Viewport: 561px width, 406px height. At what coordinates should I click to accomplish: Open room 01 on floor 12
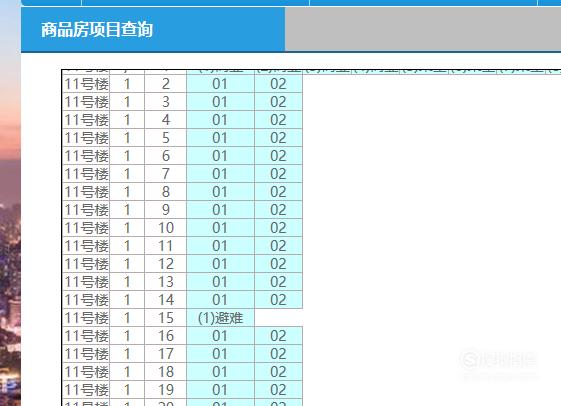220,264
